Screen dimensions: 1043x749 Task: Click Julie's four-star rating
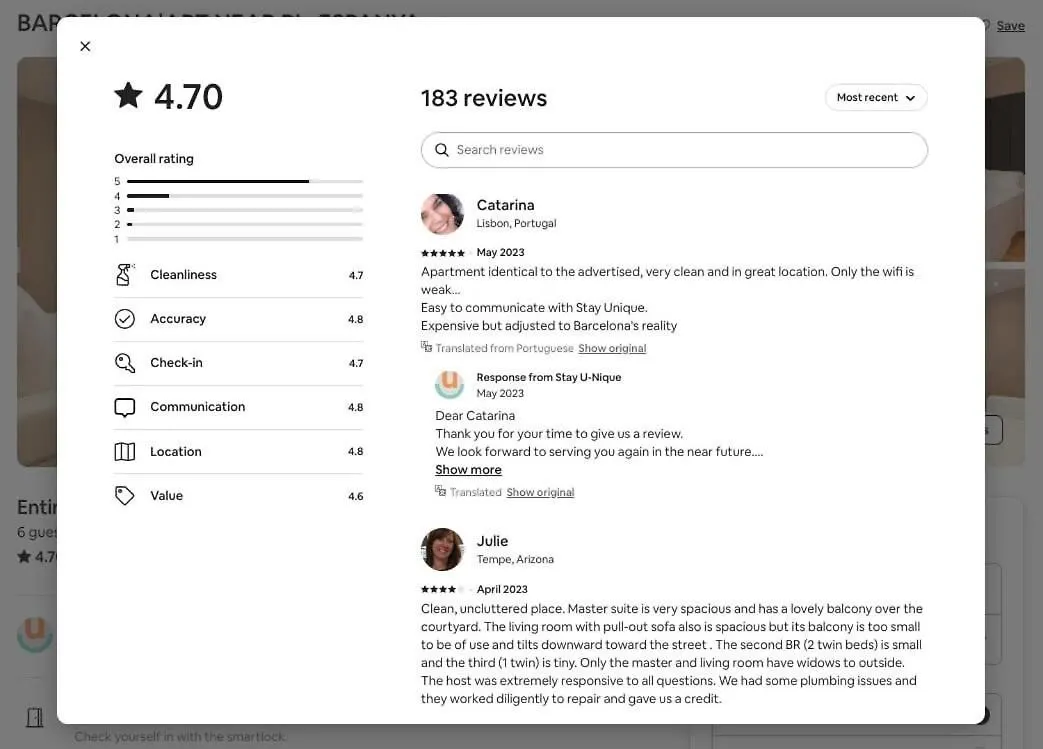click(x=443, y=589)
